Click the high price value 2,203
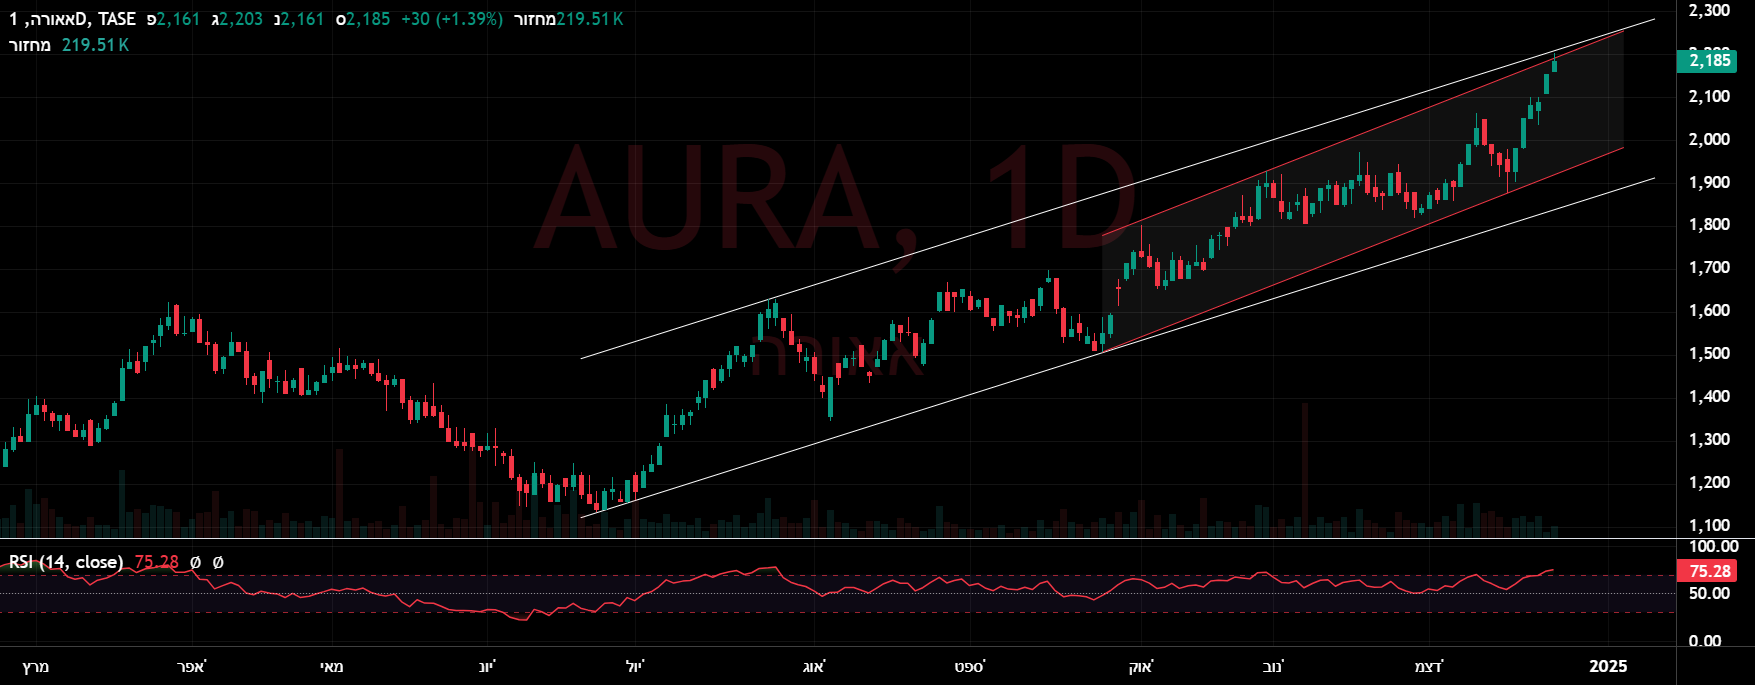 [x=240, y=19]
